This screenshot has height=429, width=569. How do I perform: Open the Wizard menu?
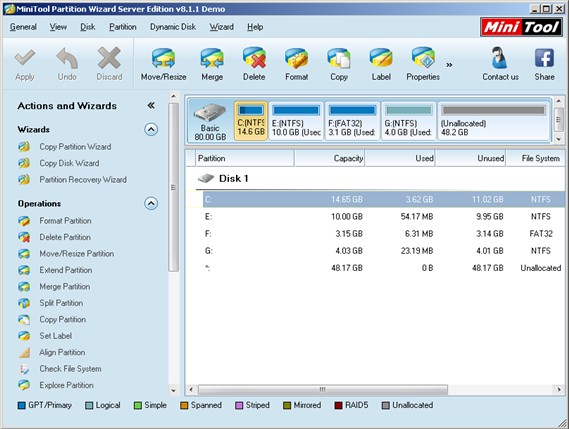[x=221, y=27]
